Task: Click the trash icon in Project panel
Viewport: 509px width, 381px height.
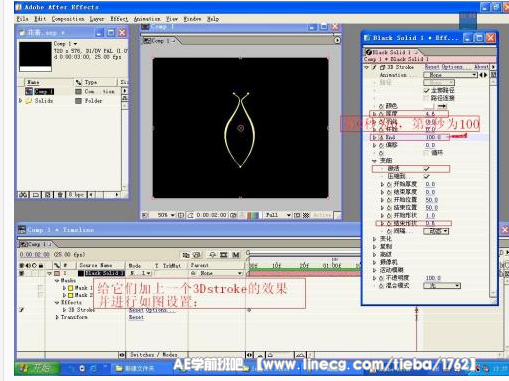Action: click(x=60, y=195)
